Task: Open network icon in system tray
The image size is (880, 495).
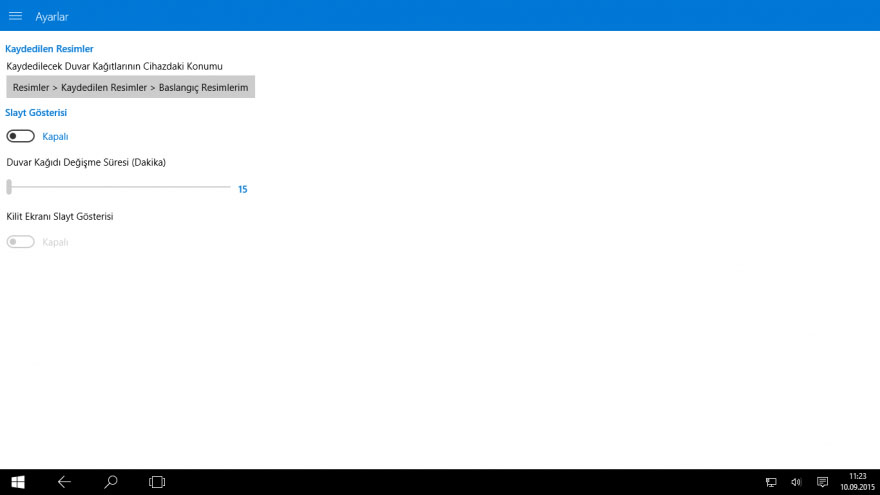Action: point(771,482)
